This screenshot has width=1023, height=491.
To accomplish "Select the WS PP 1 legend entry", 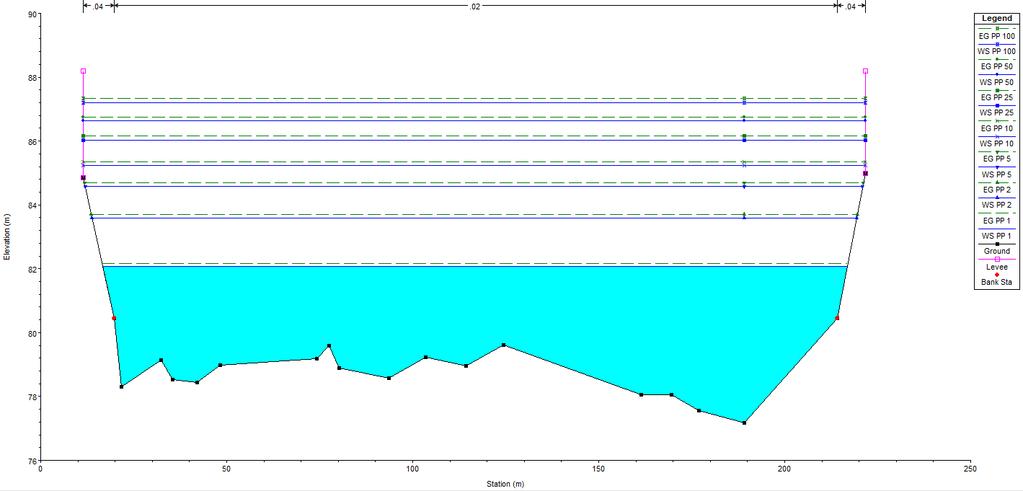I will pos(997,235).
